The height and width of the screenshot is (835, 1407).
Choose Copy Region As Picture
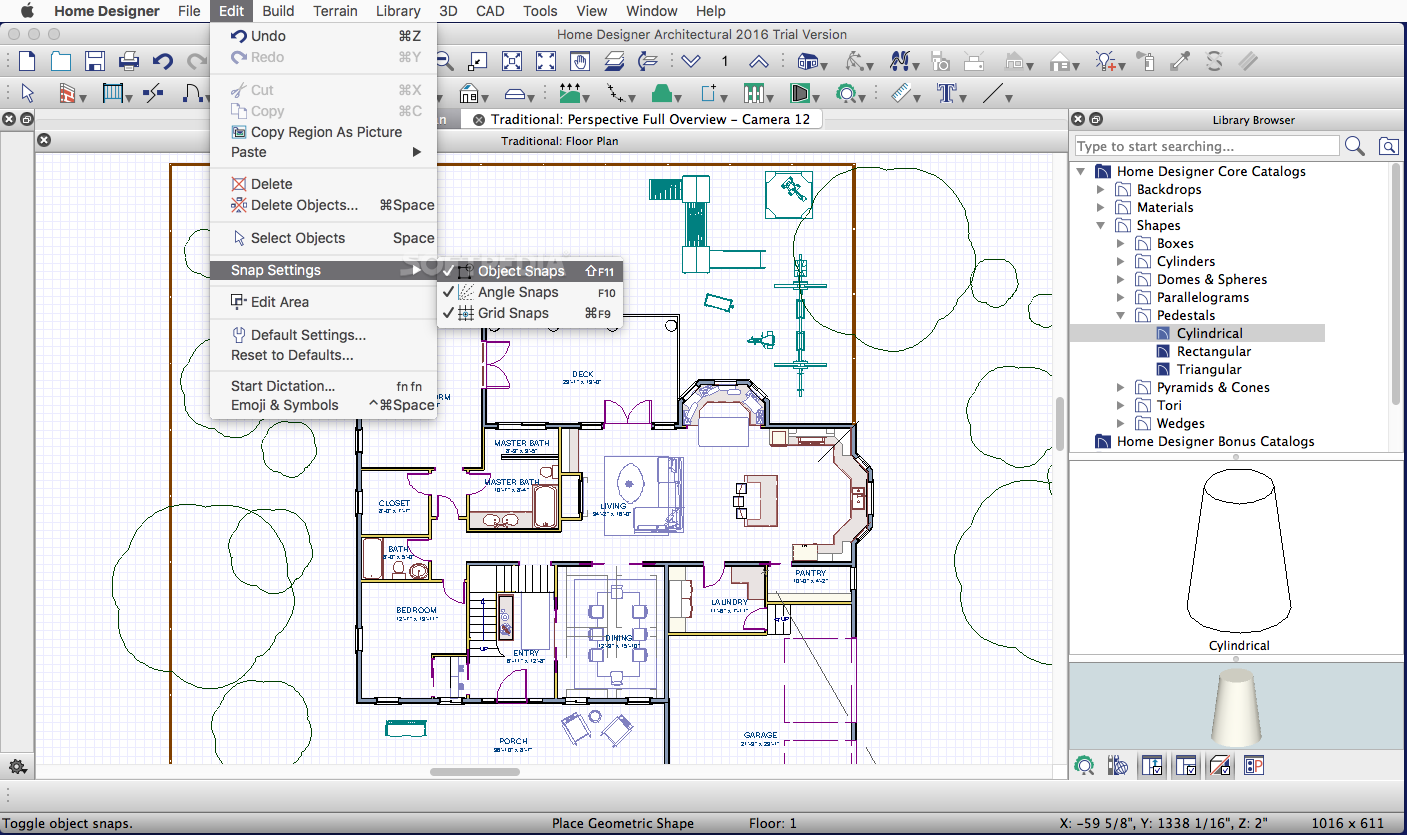coord(323,132)
